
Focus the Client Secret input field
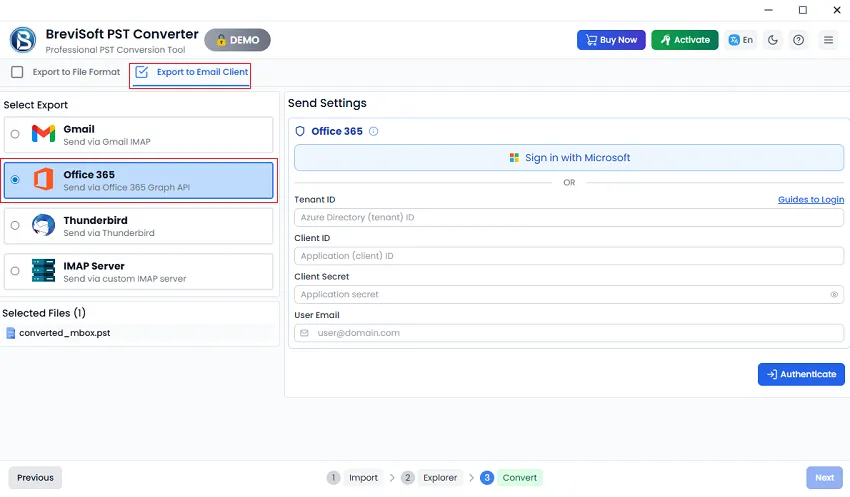click(569, 294)
